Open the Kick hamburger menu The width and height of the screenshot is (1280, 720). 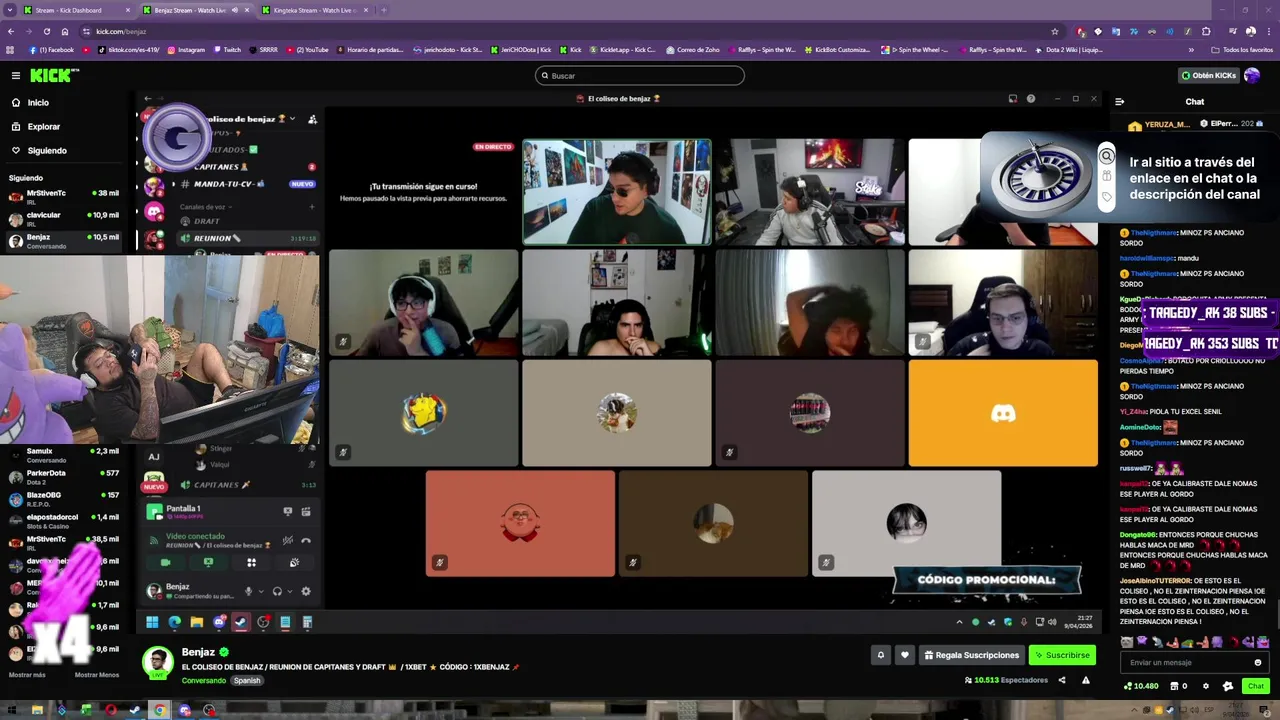coord(16,75)
